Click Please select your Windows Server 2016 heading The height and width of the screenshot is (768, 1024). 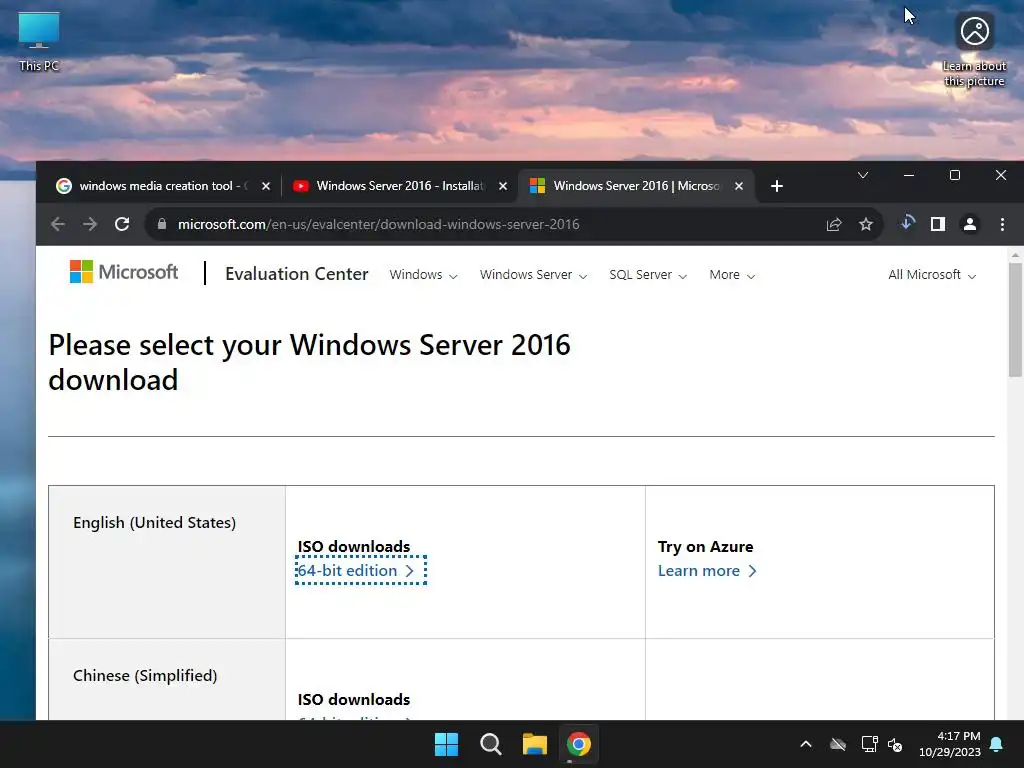pos(310,362)
